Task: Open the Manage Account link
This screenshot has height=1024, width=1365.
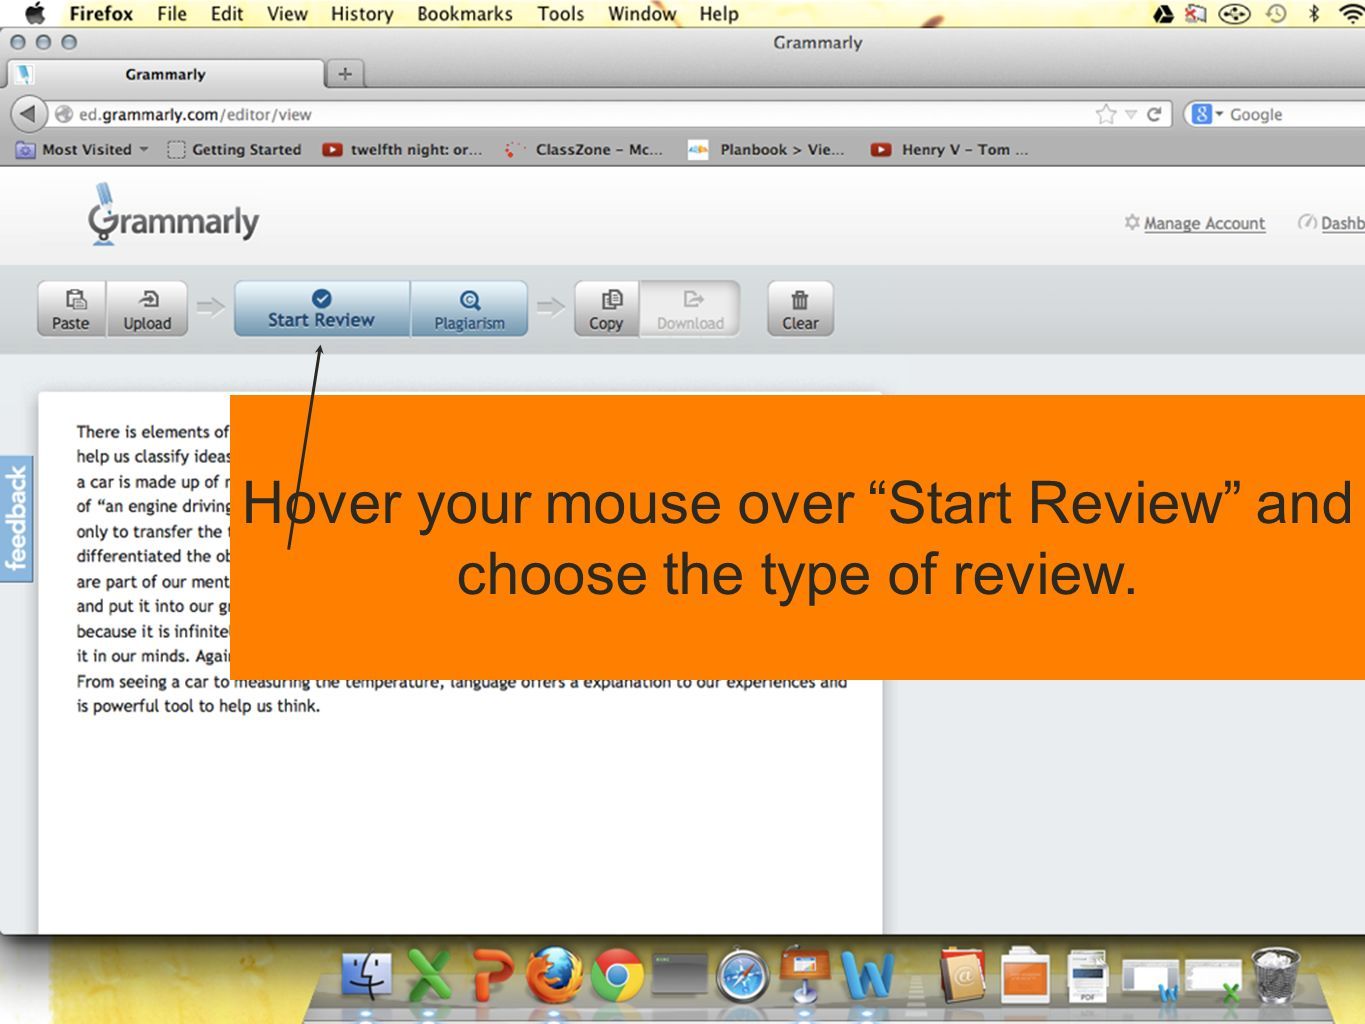Action: click(x=1204, y=223)
